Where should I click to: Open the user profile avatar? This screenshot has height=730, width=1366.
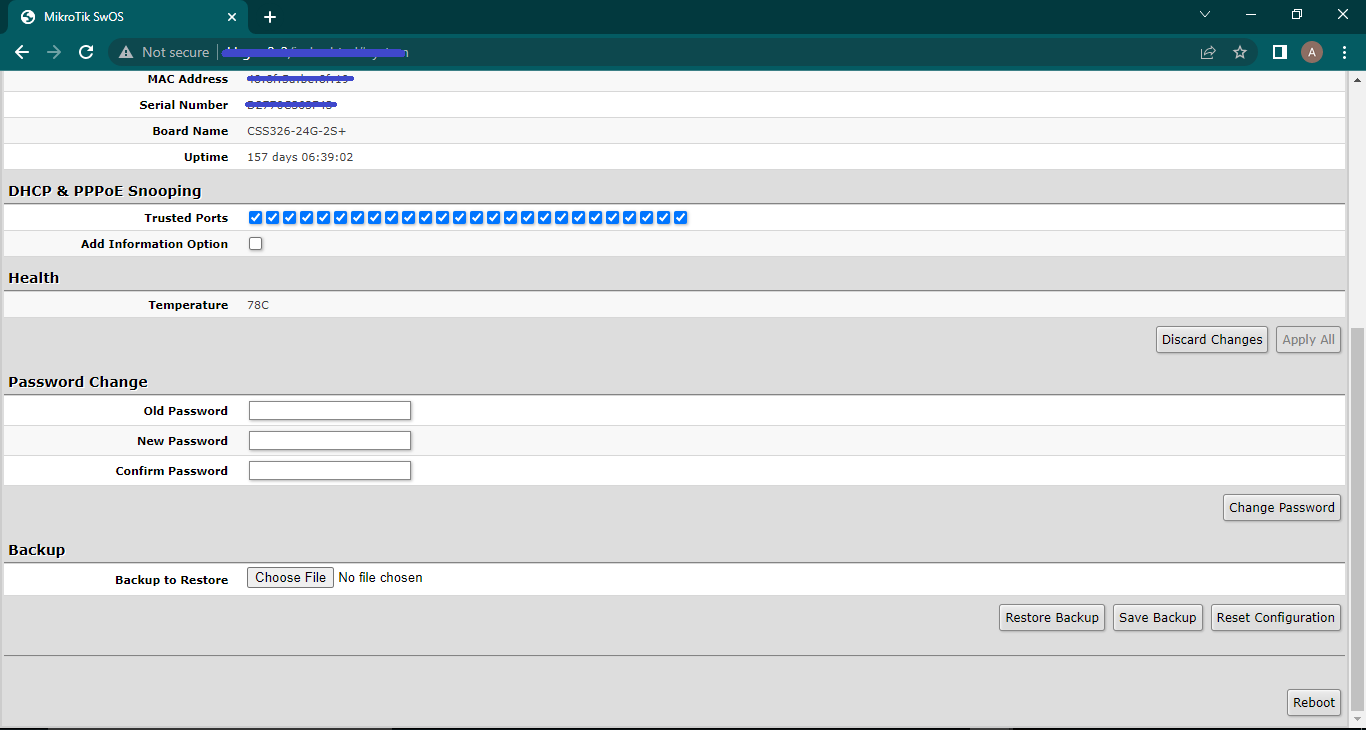(1312, 52)
